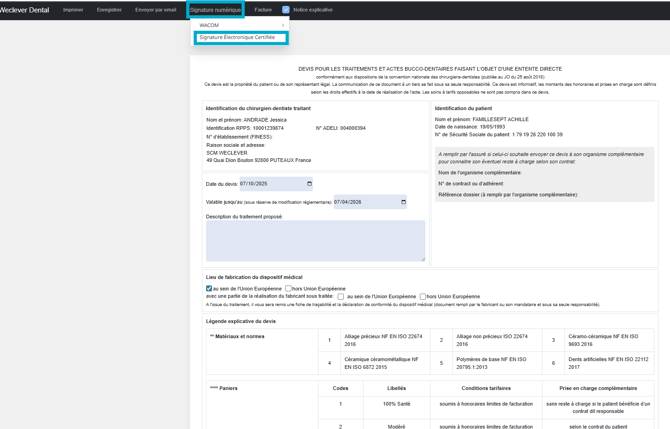Grab the description textarea resize handle
The height and width of the screenshot is (429, 670).
[x=422, y=259]
